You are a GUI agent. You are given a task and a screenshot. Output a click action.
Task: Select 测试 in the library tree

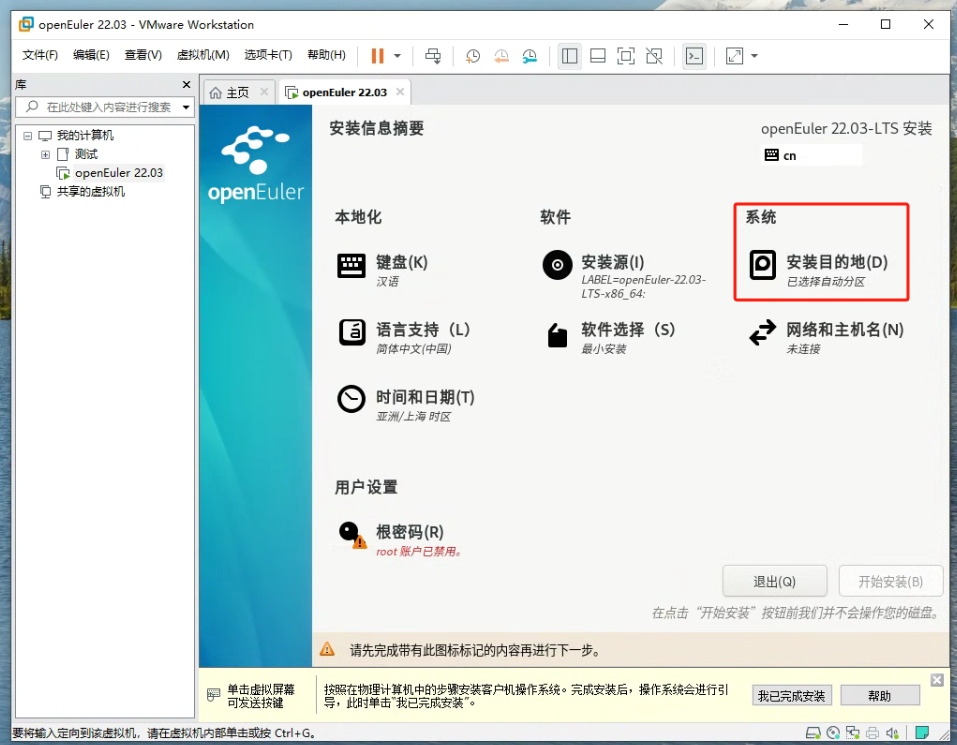(x=85, y=154)
